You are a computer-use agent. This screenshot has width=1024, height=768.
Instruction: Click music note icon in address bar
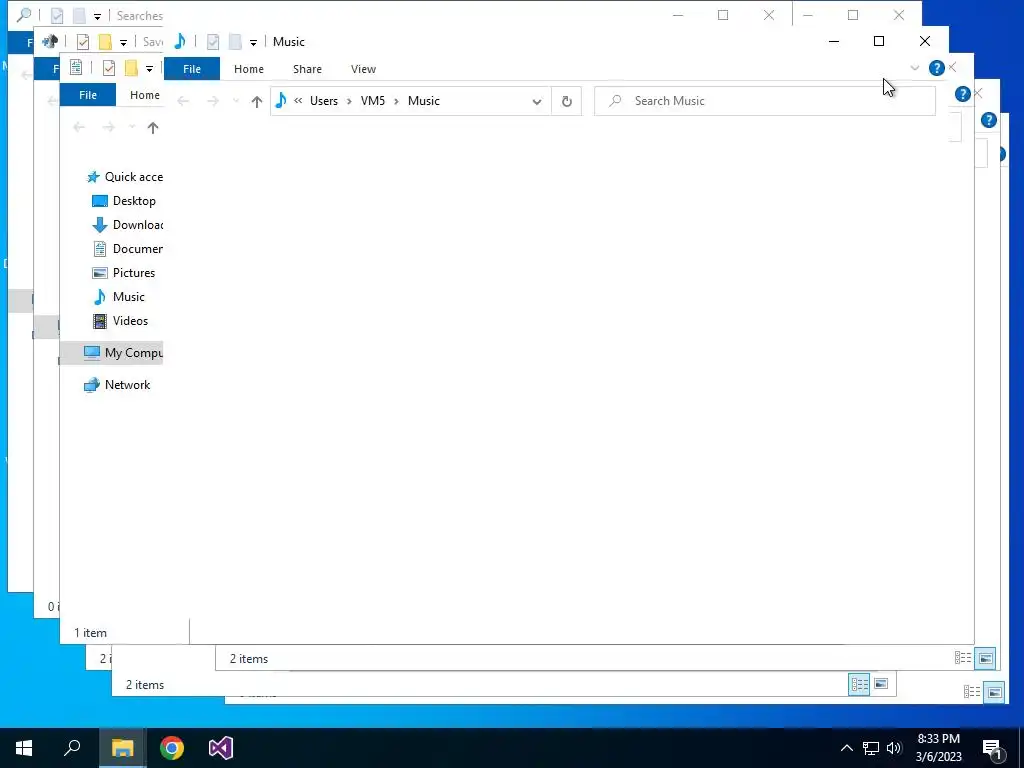281,101
